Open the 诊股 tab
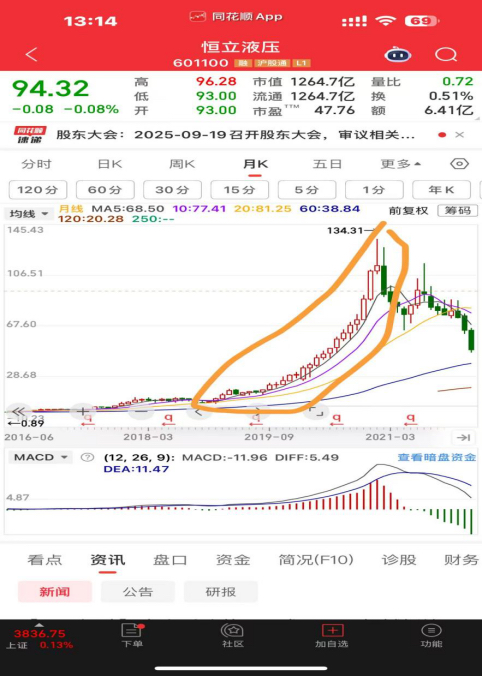482x676 pixels. click(399, 560)
